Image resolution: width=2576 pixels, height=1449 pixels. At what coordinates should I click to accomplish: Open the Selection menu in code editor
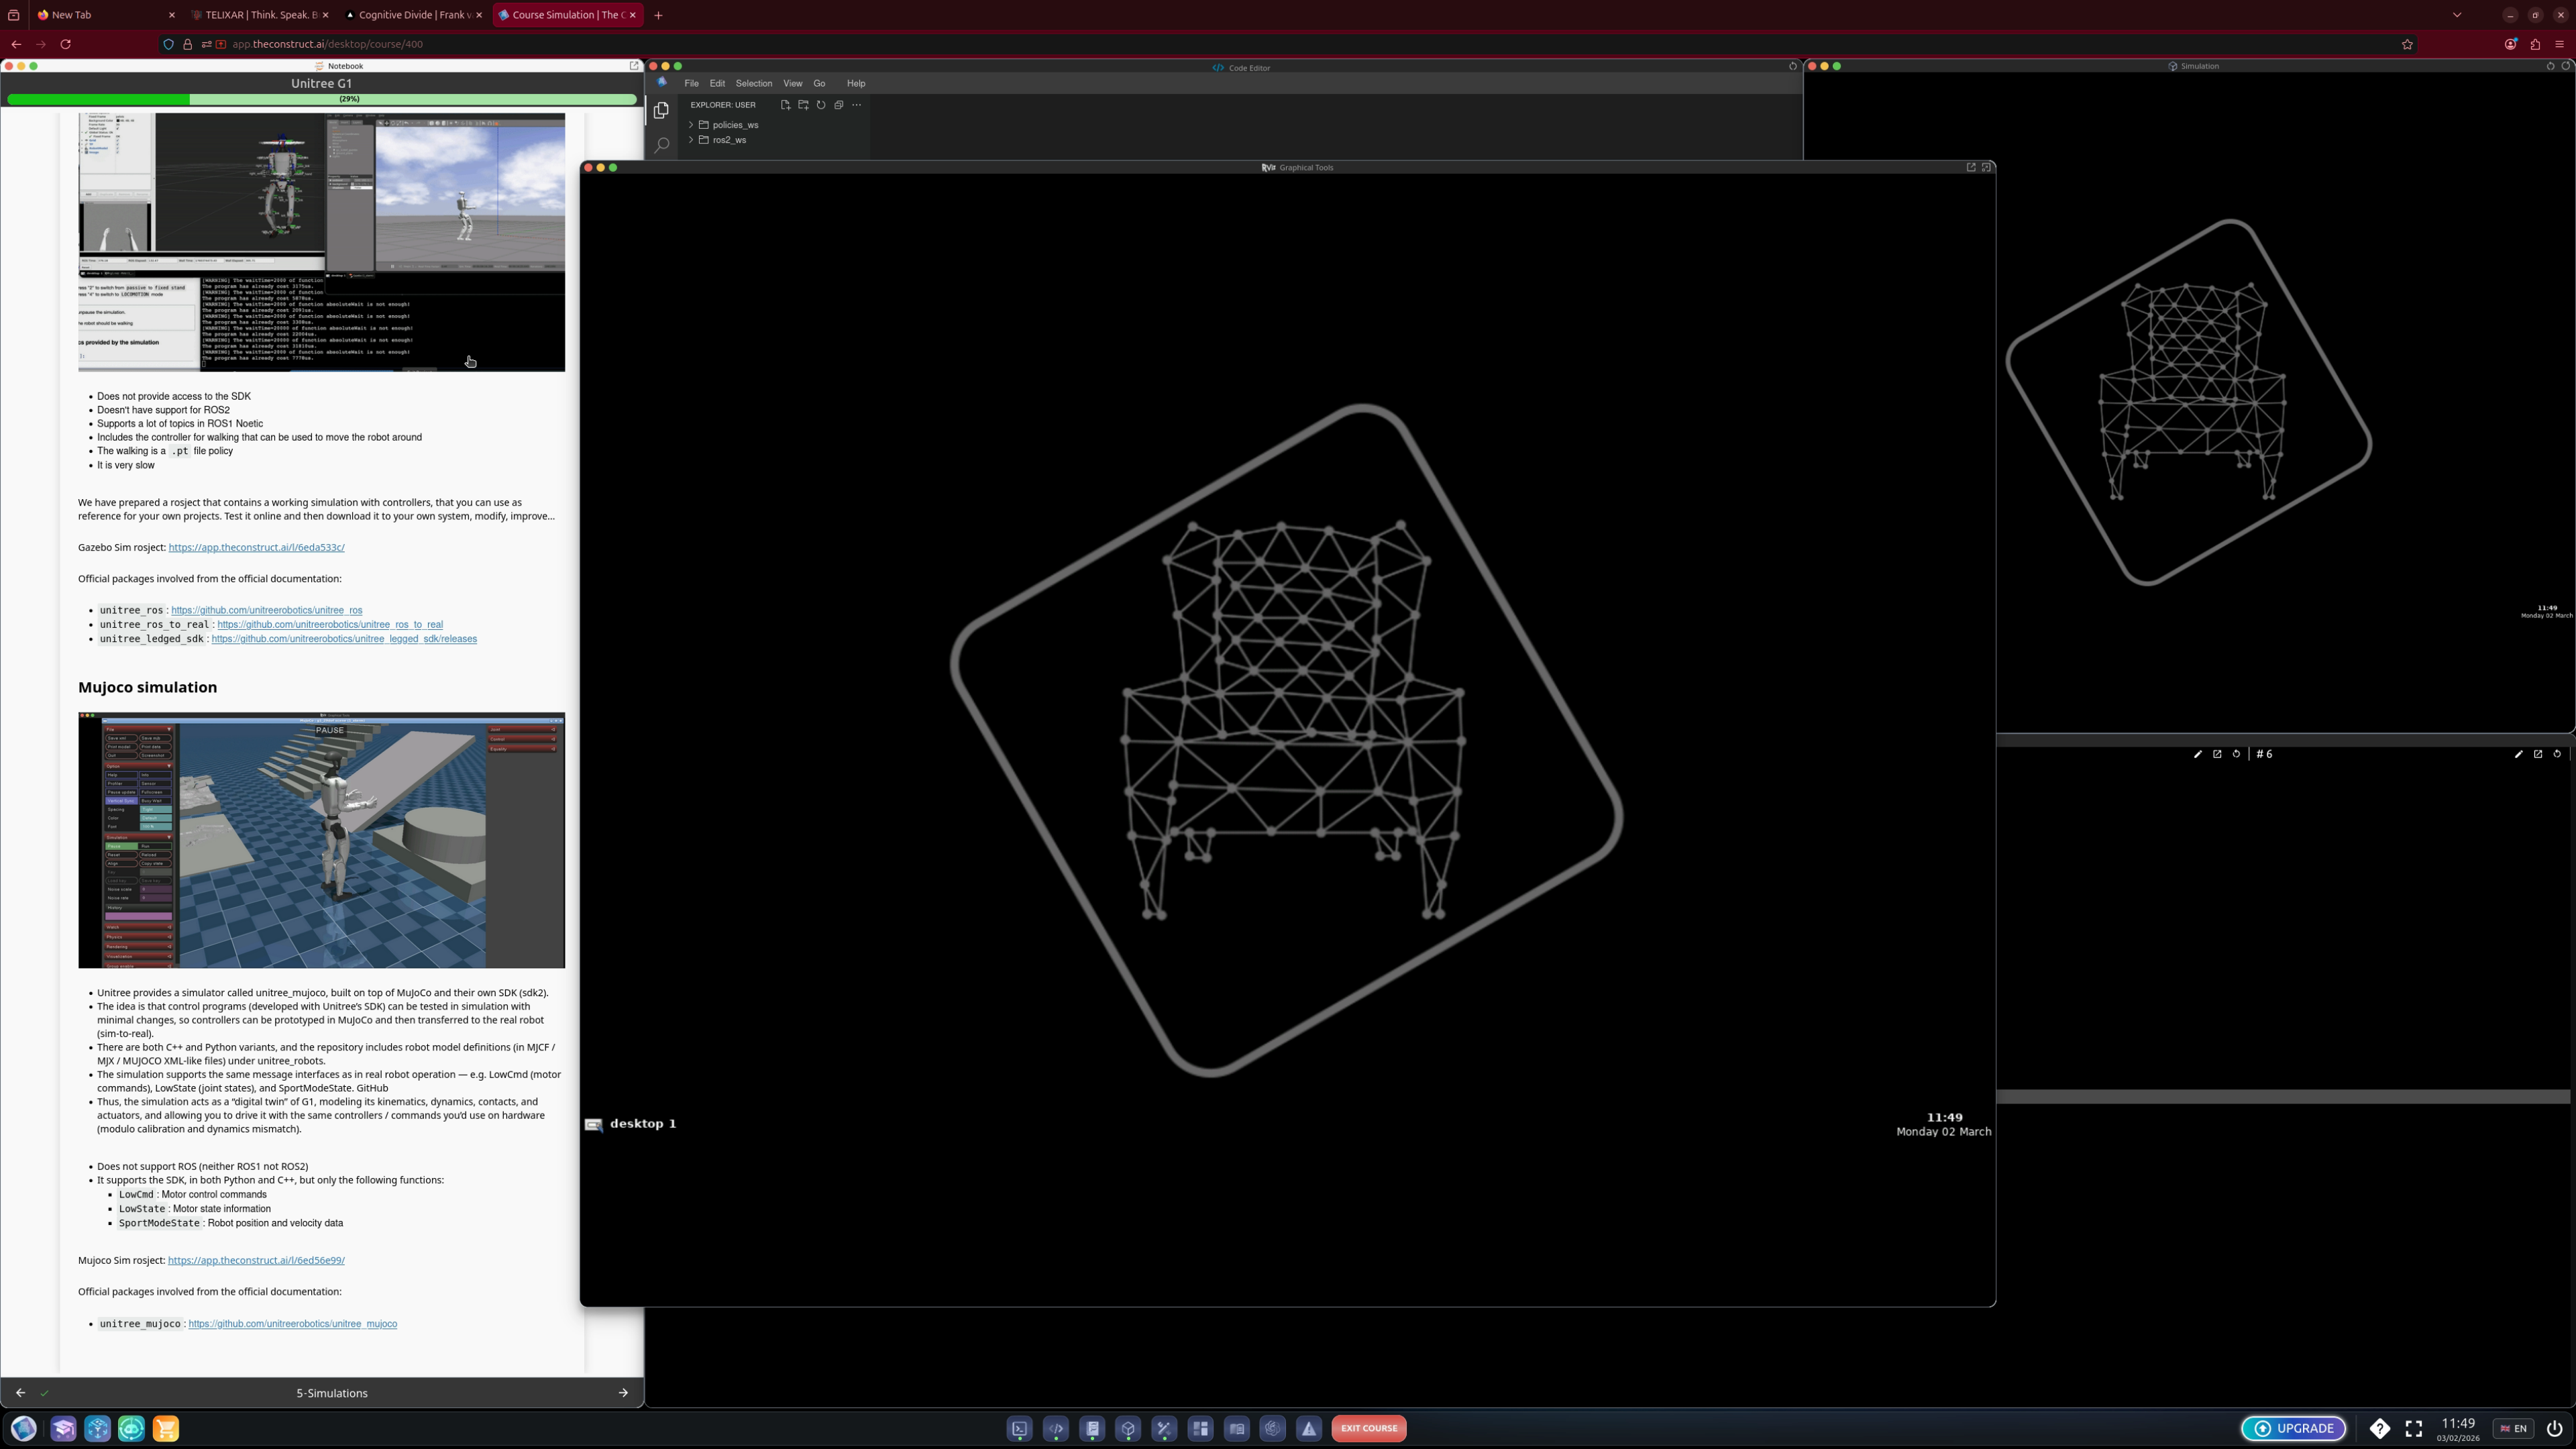[x=753, y=84]
